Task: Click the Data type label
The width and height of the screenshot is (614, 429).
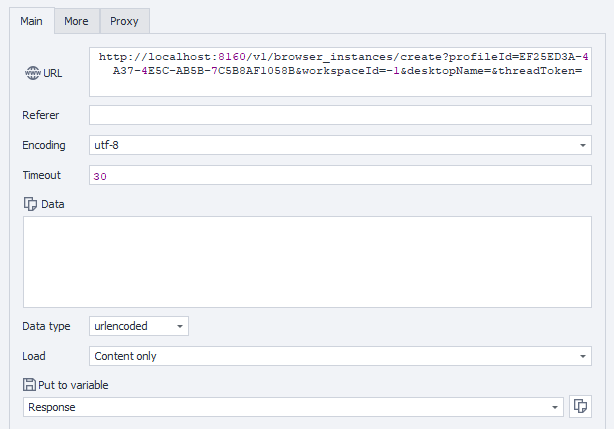Action: (47, 326)
